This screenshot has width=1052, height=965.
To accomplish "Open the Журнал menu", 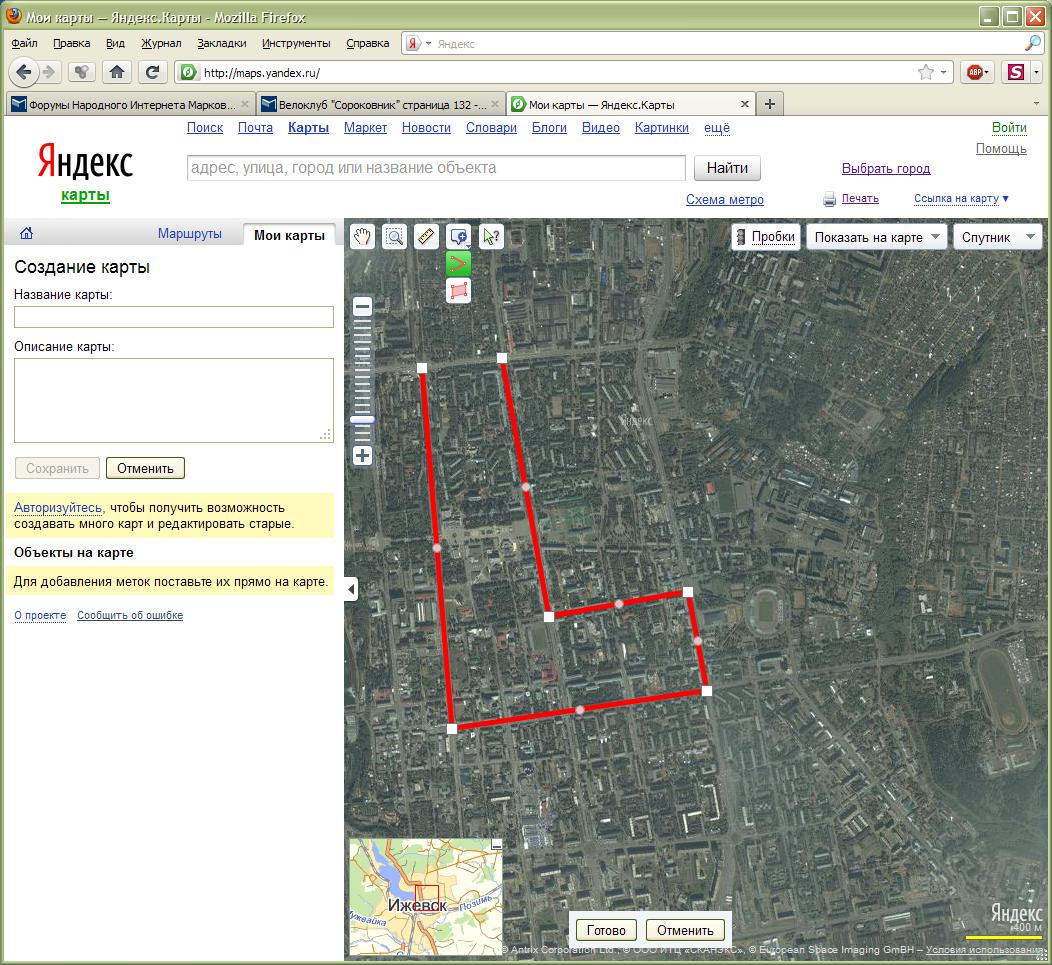I will (161, 43).
